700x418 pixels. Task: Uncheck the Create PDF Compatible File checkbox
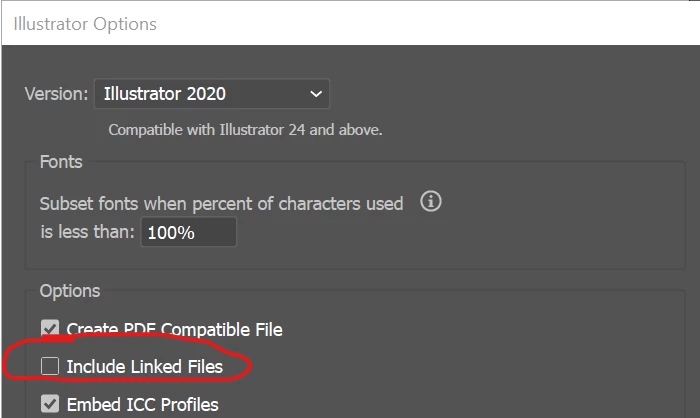(50, 328)
